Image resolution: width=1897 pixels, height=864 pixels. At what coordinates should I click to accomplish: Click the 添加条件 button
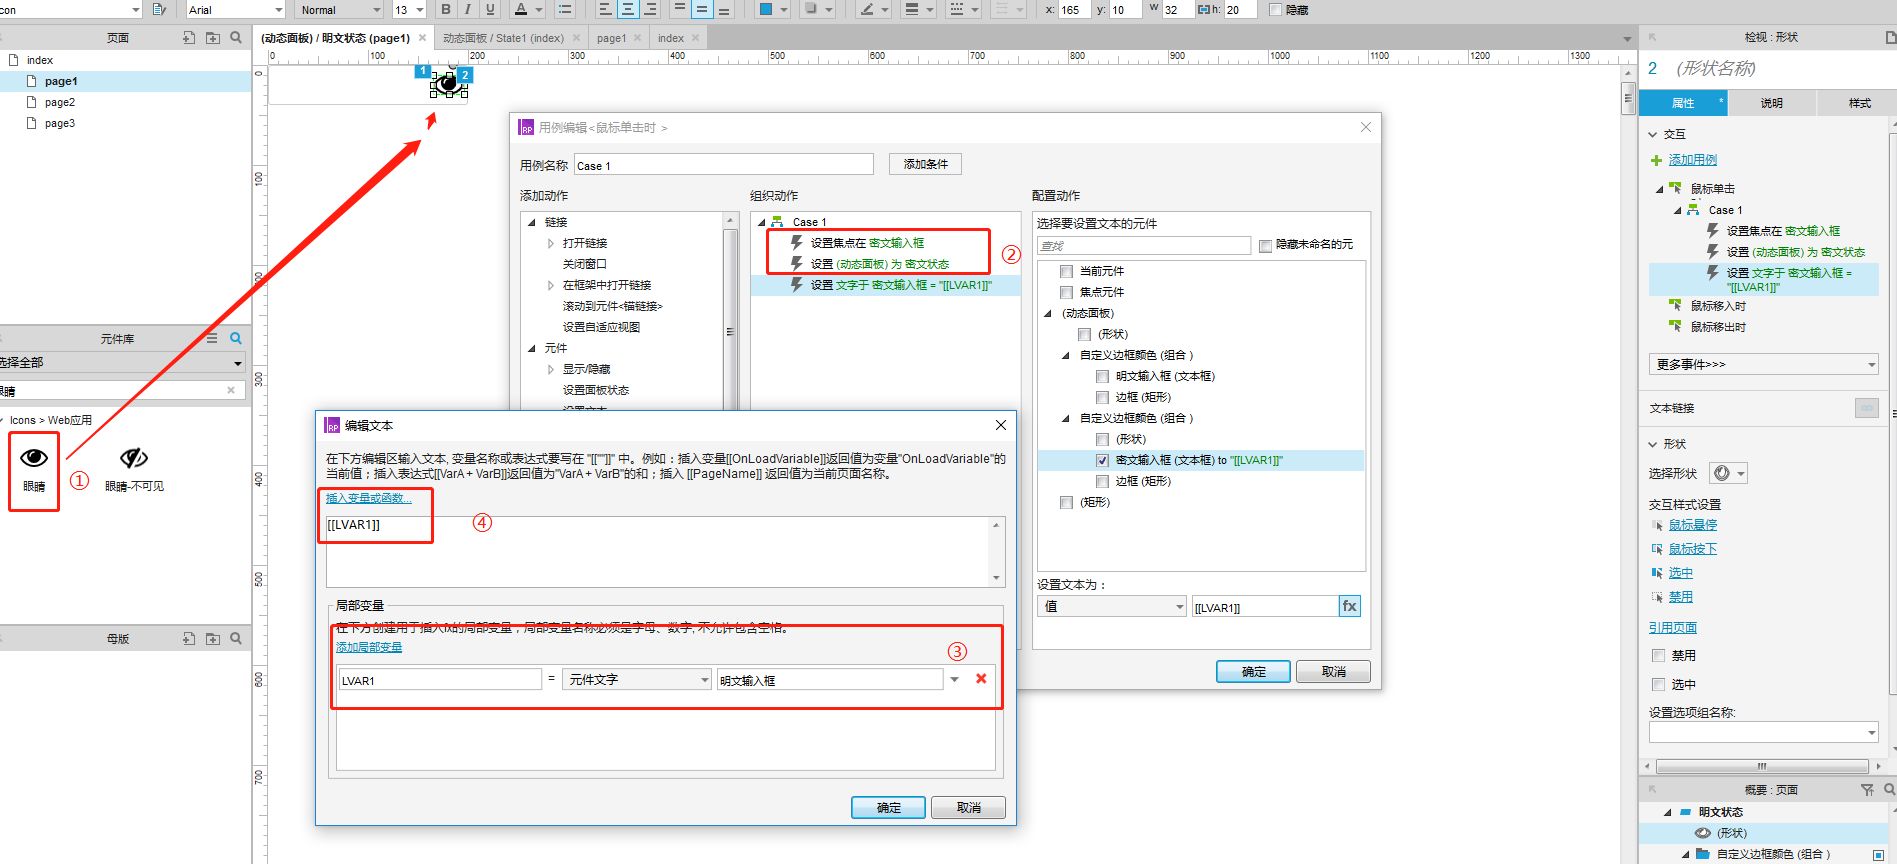click(x=925, y=164)
